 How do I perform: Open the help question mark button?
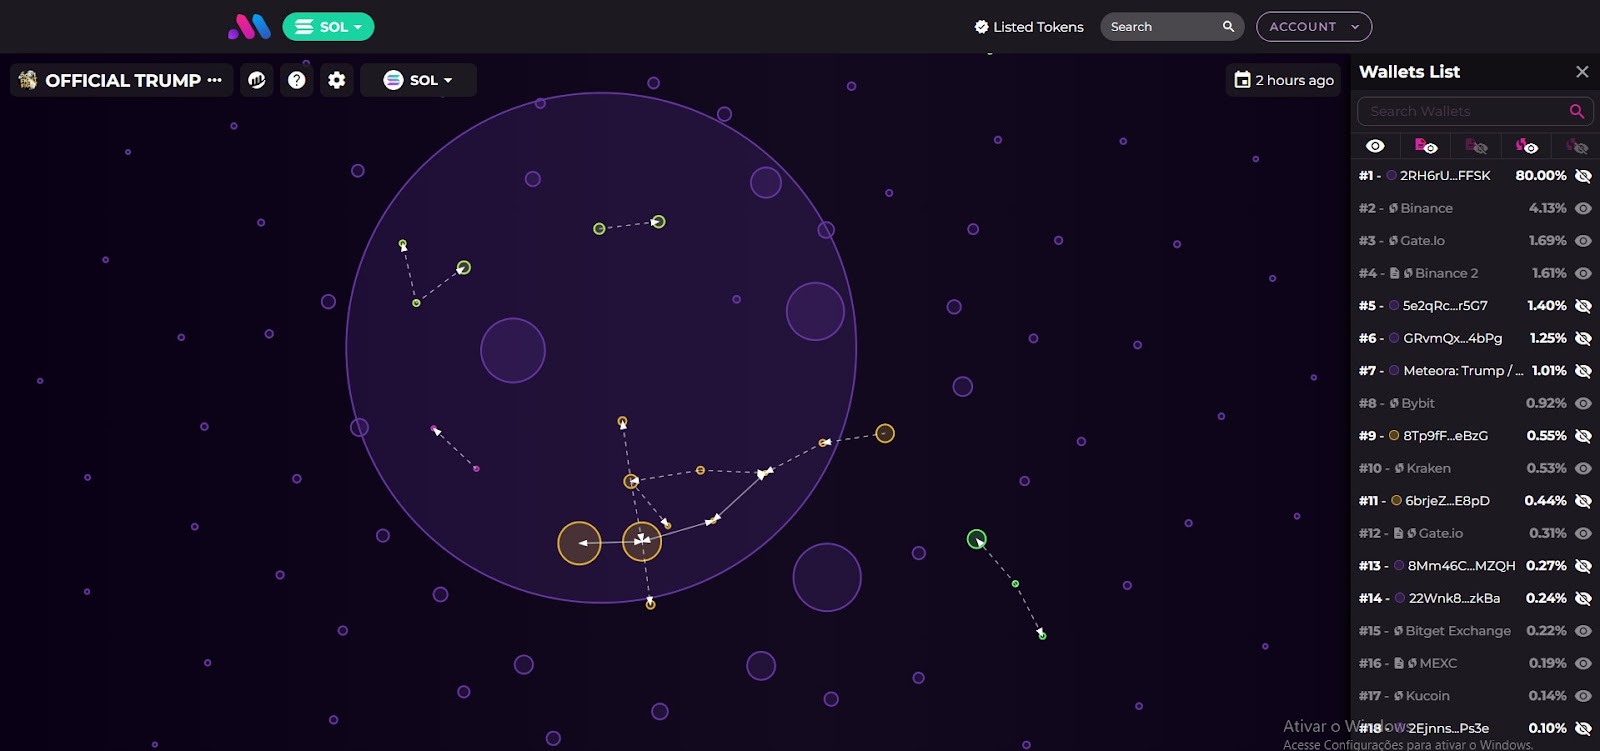pyautogui.click(x=297, y=80)
